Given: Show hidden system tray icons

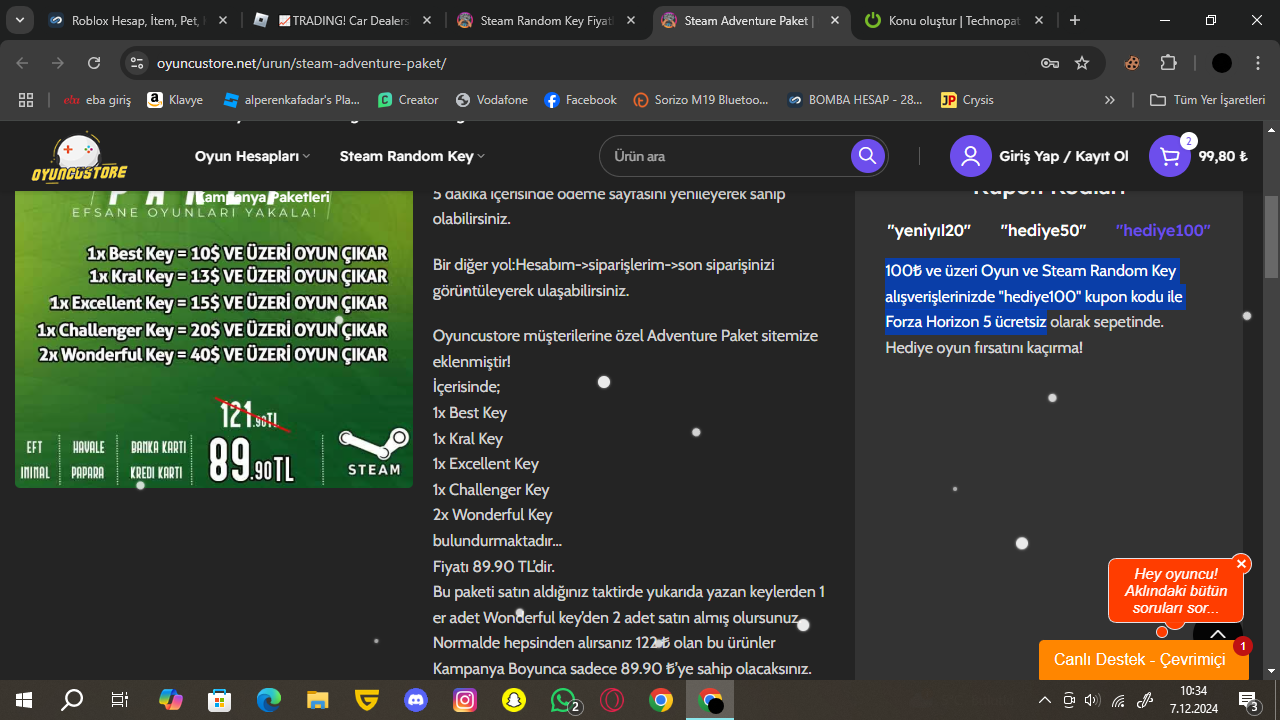Looking at the screenshot, I should [x=1045, y=700].
